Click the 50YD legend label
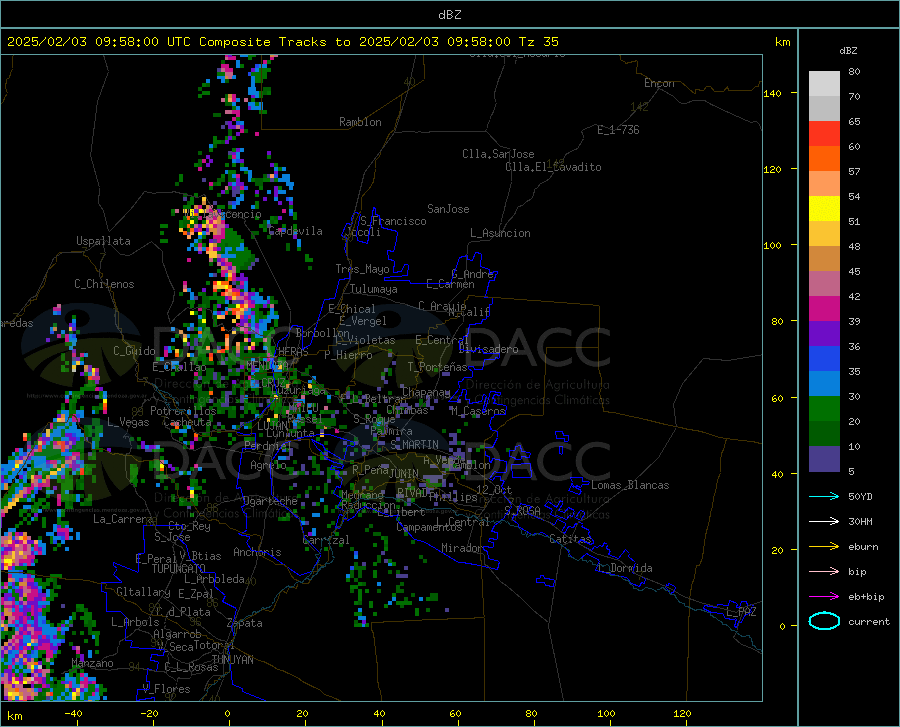 [860, 496]
